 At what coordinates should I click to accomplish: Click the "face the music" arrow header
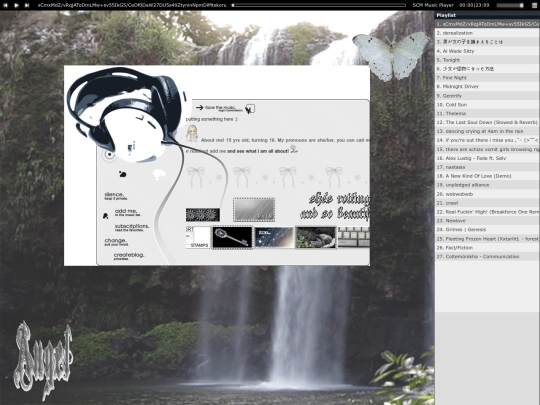tap(220, 108)
